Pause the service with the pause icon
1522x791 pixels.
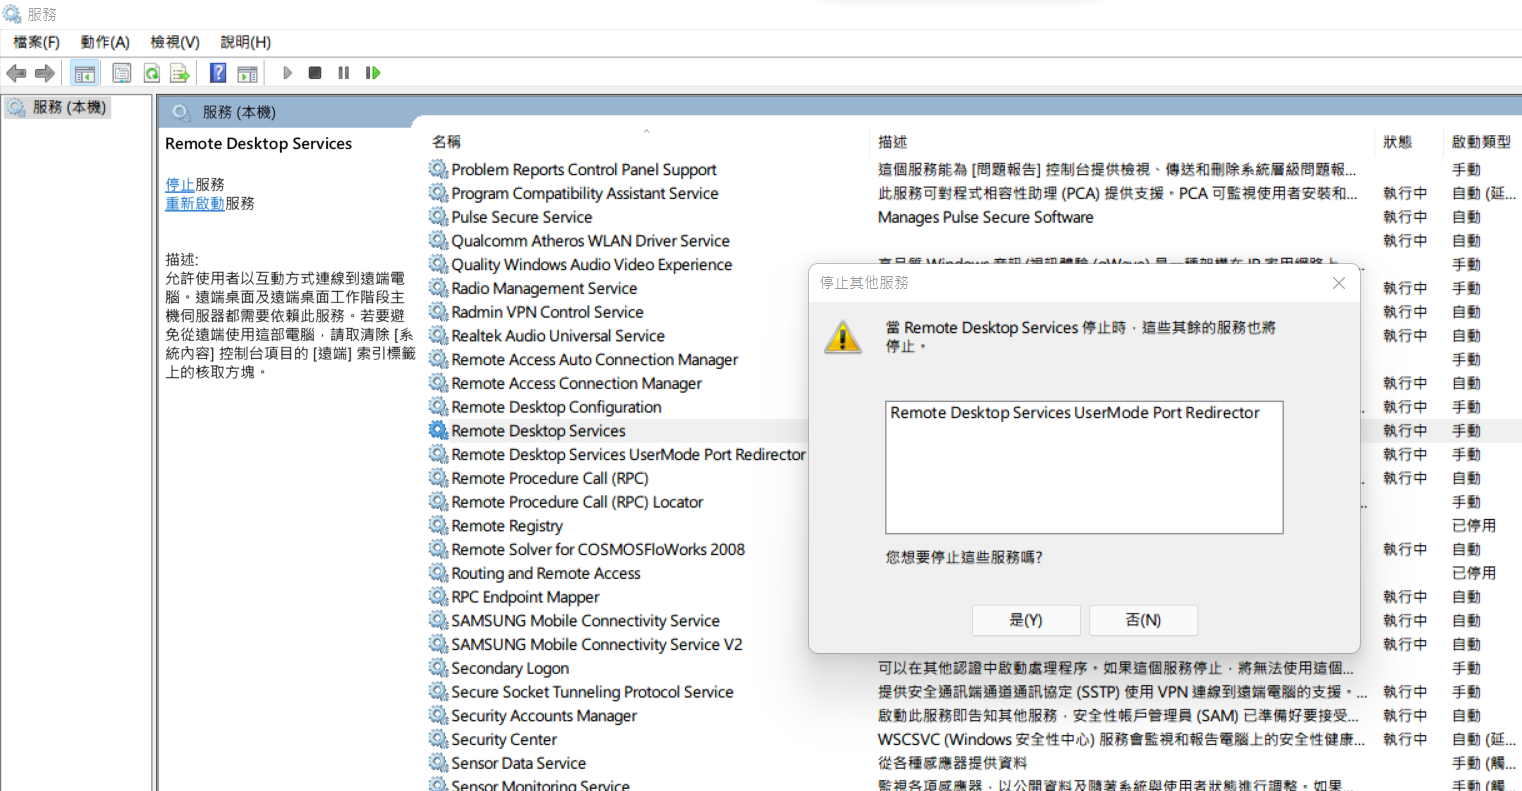click(342, 72)
